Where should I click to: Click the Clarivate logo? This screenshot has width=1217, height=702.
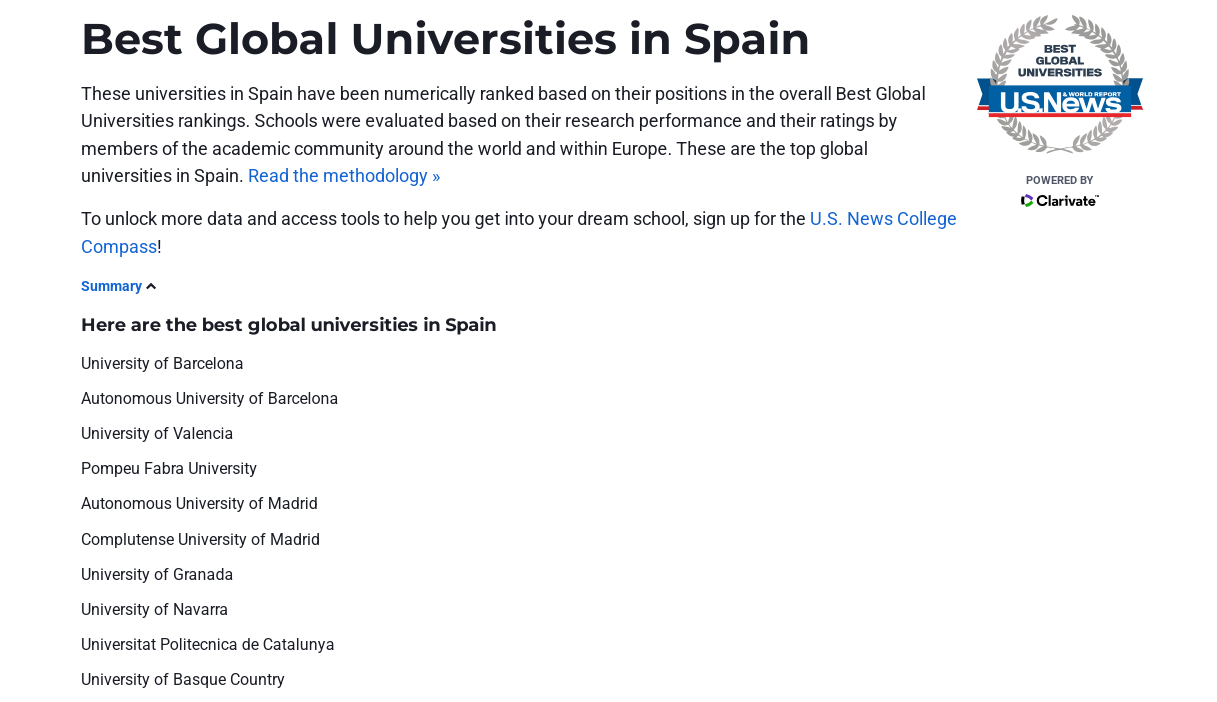tap(1059, 201)
